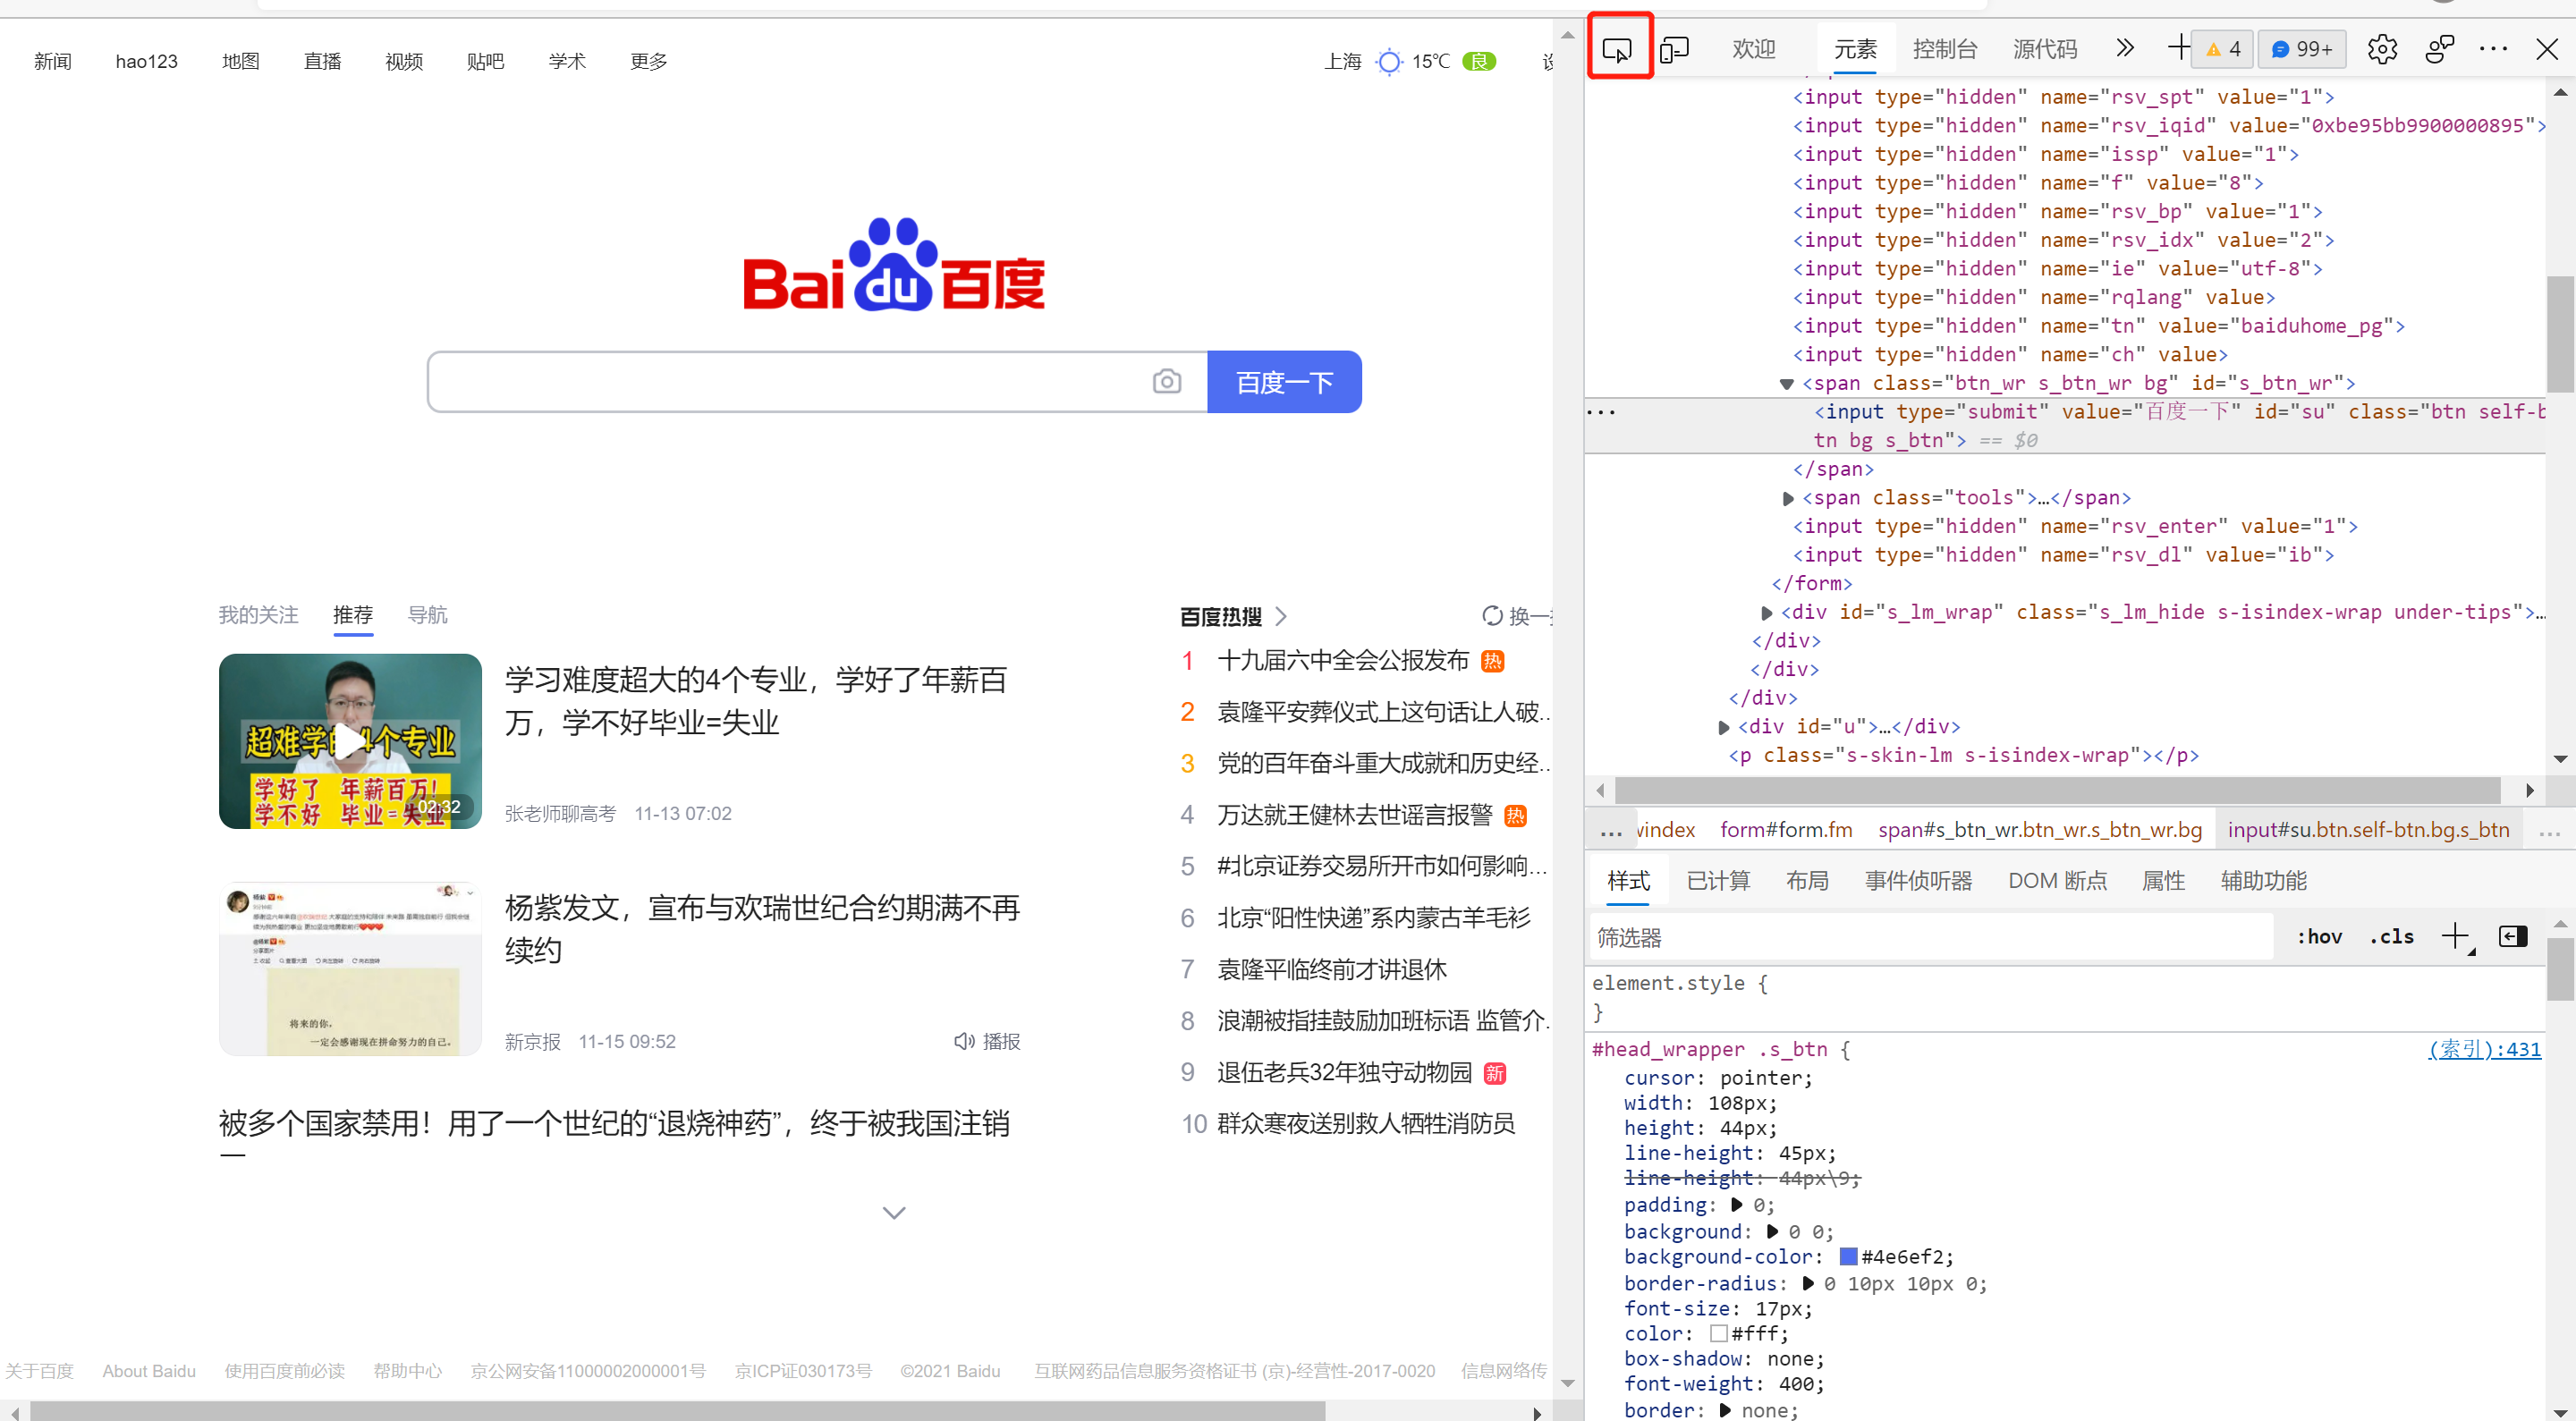
Task: Expand the background property triangle
Action: tap(1772, 1231)
